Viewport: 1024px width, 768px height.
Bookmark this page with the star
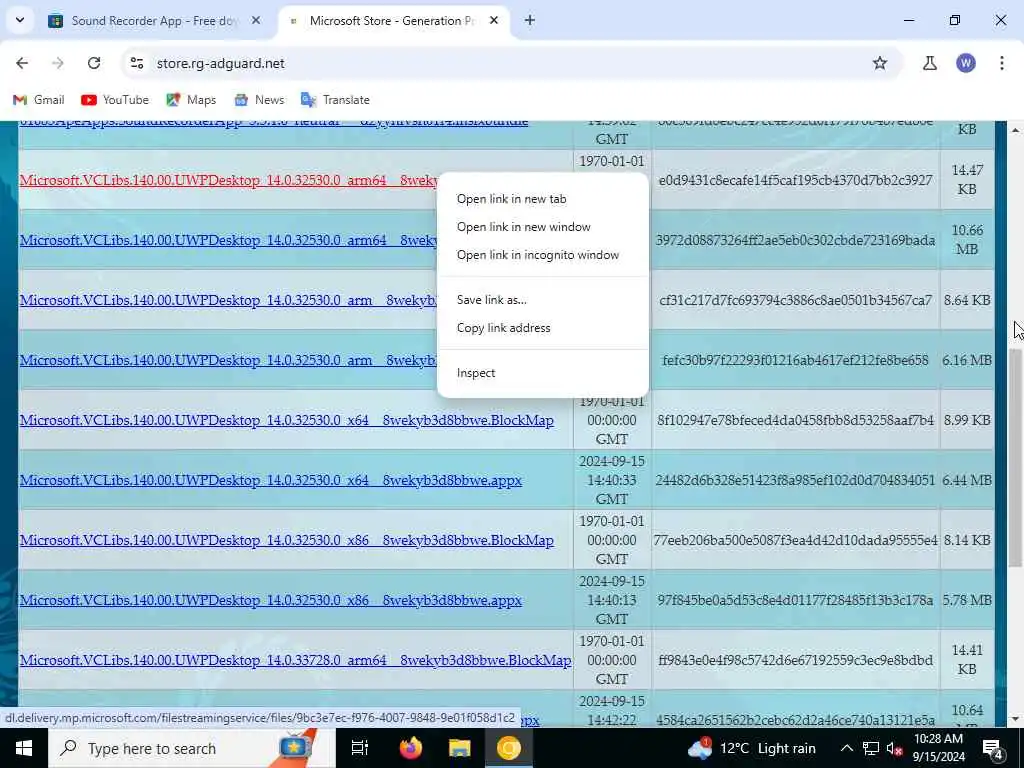tap(880, 63)
